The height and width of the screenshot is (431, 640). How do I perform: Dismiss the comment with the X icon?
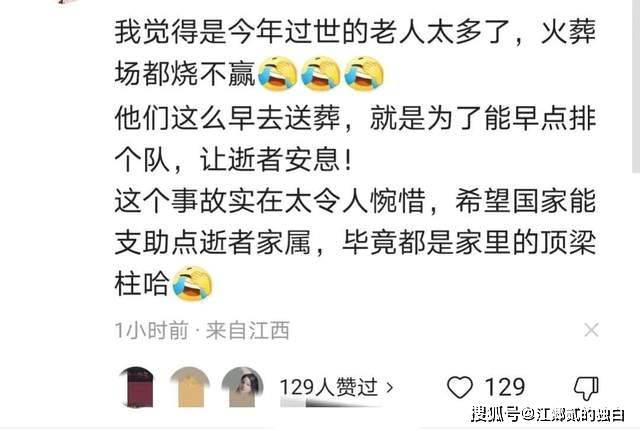[591, 330]
